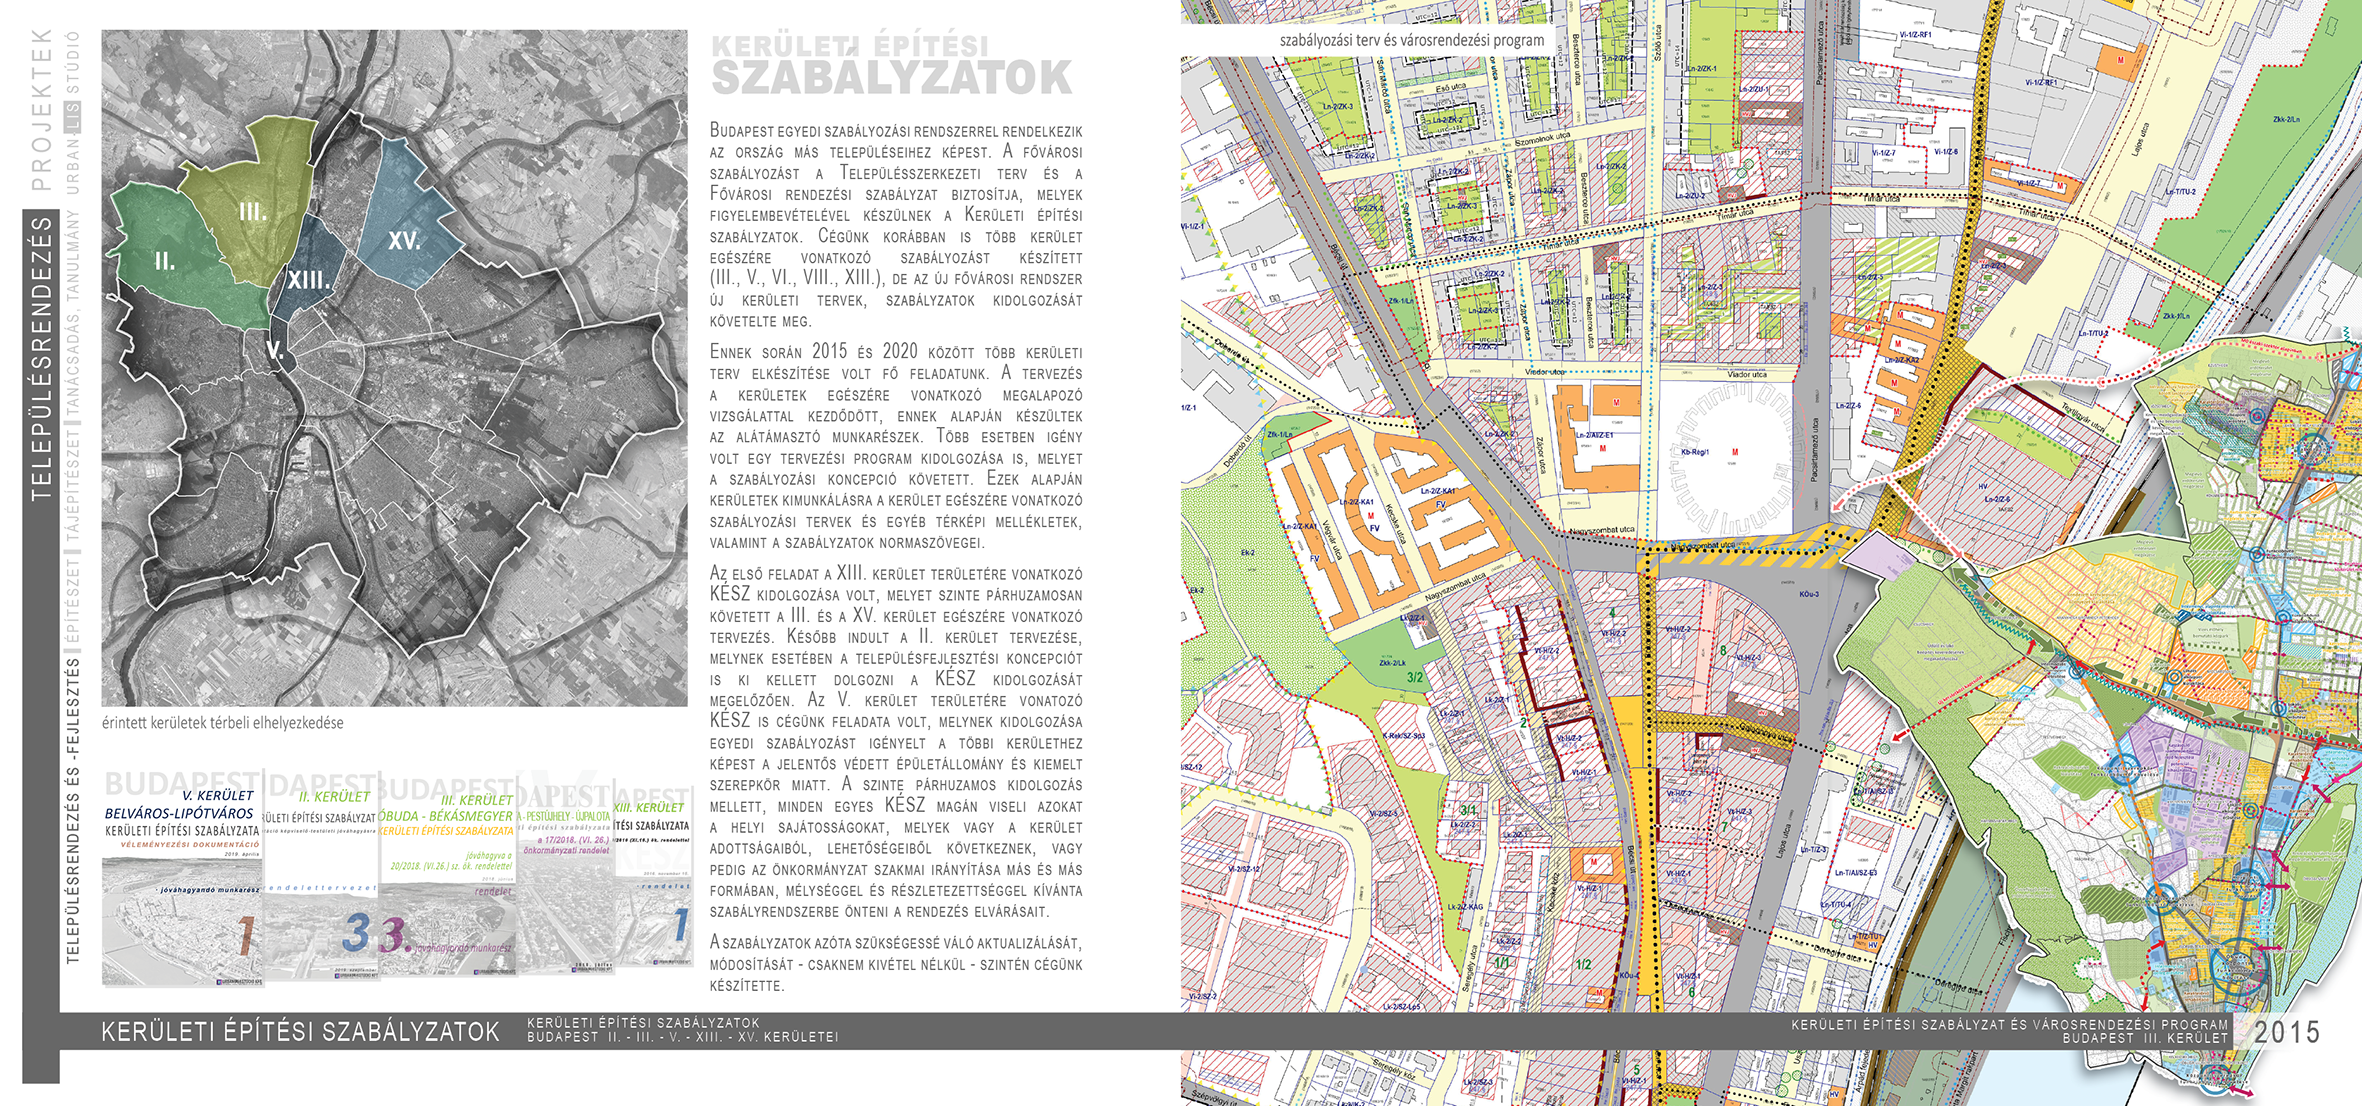This screenshot has width=2362, height=1106.
Task: Click the heading line 'KERÜLETI ÉPÍTÉSI'
Action: [x=850, y=45]
